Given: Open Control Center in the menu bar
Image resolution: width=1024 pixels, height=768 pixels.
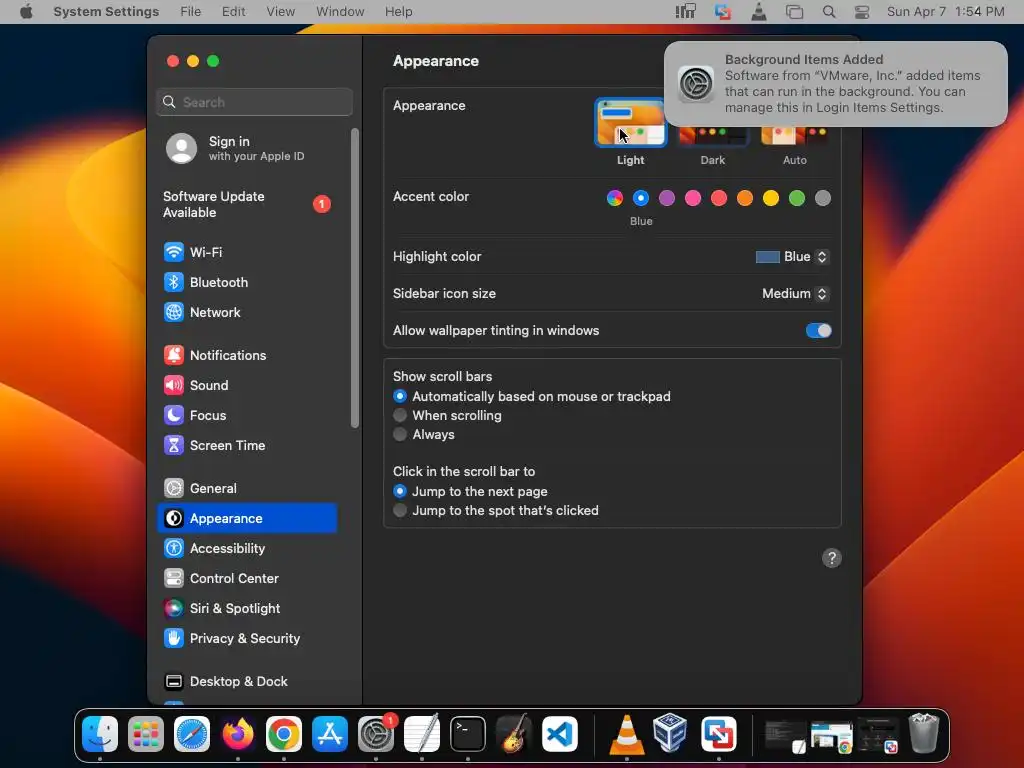Looking at the screenshot, I should tap(862, 12).
